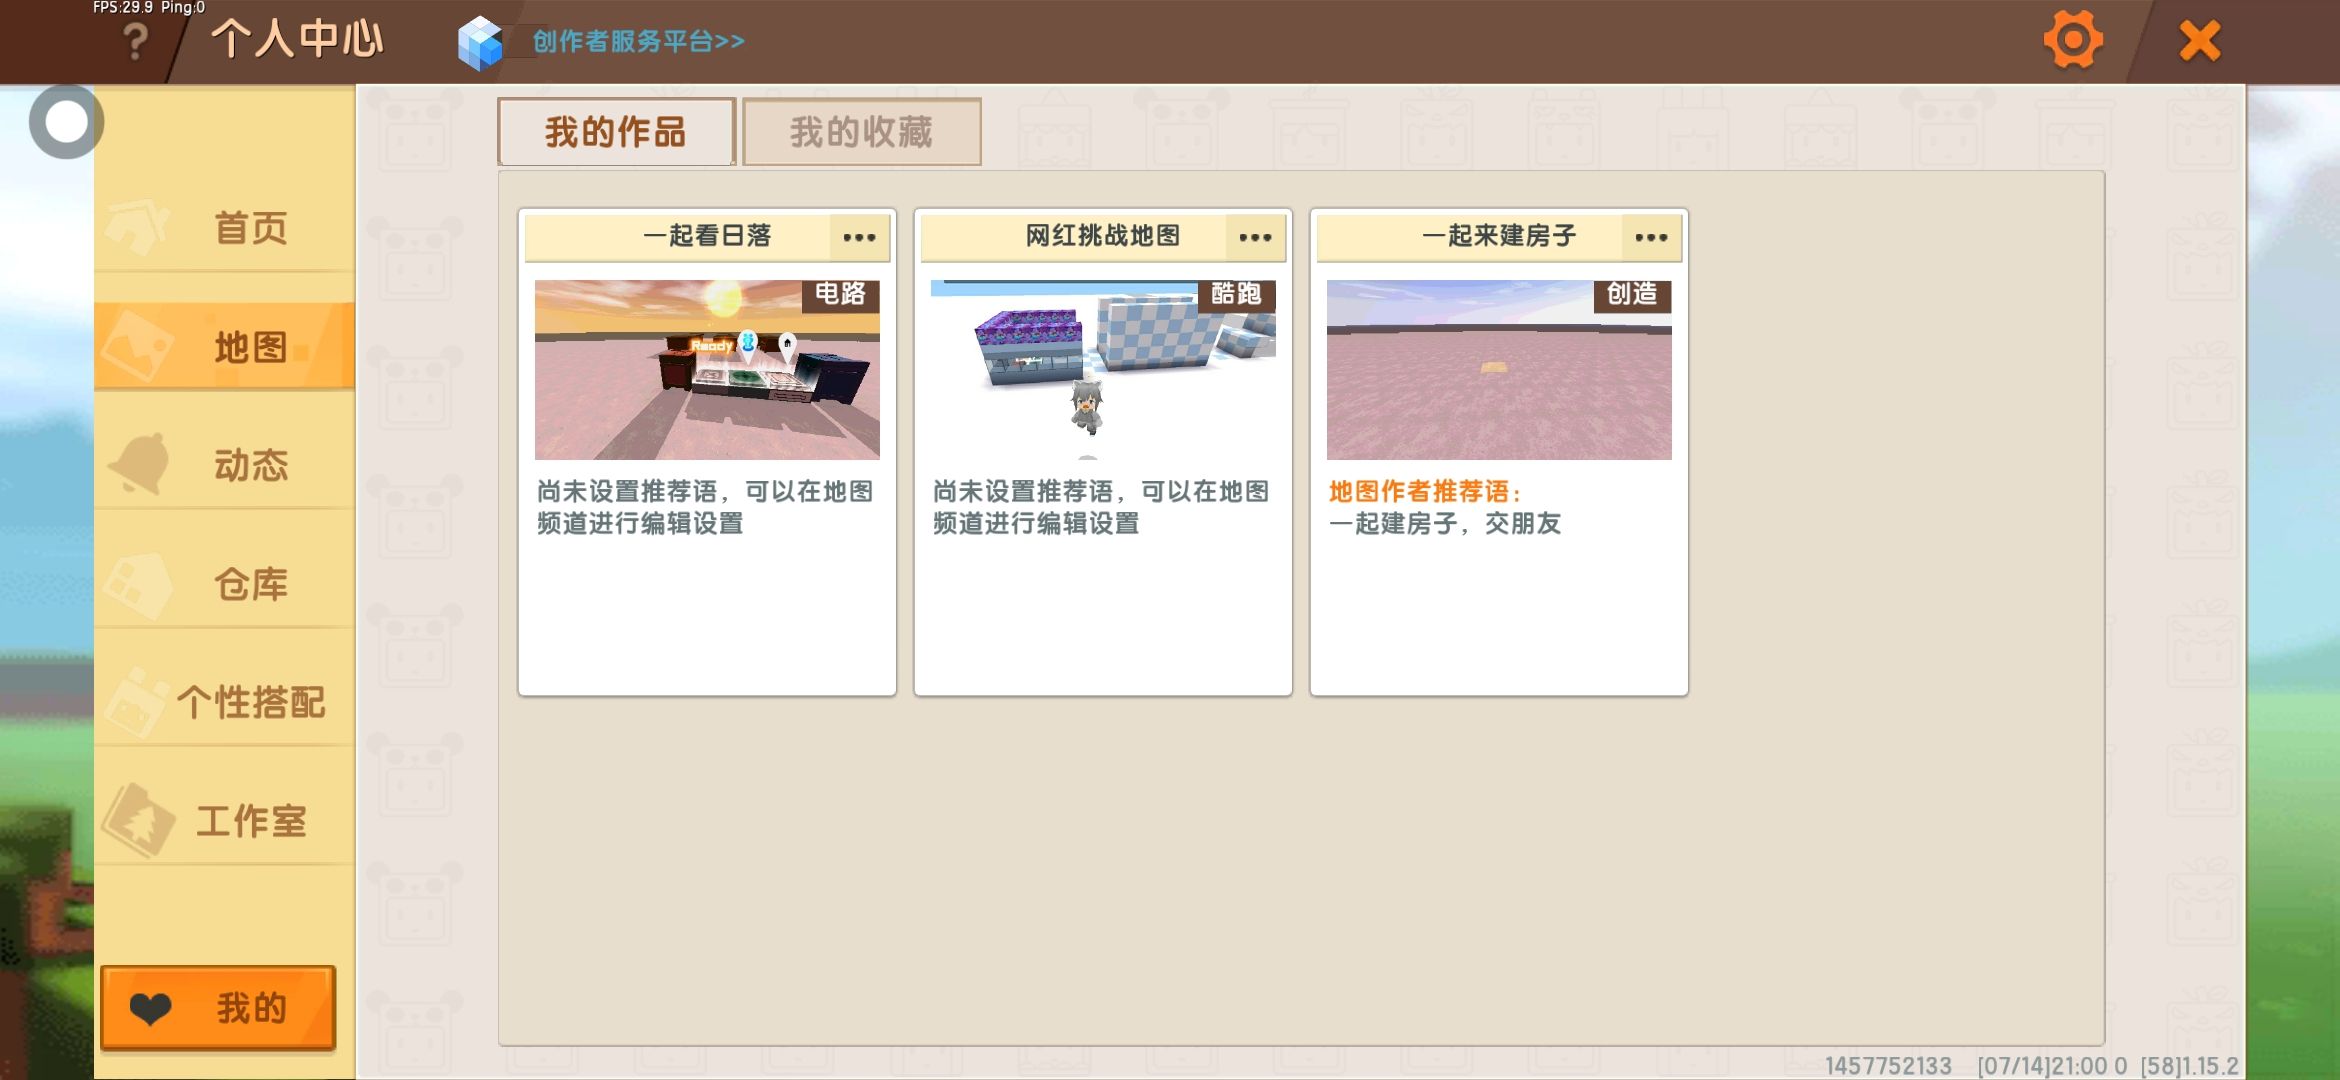Expand options menu for 一起看日落 map

(x=859, y=237)
